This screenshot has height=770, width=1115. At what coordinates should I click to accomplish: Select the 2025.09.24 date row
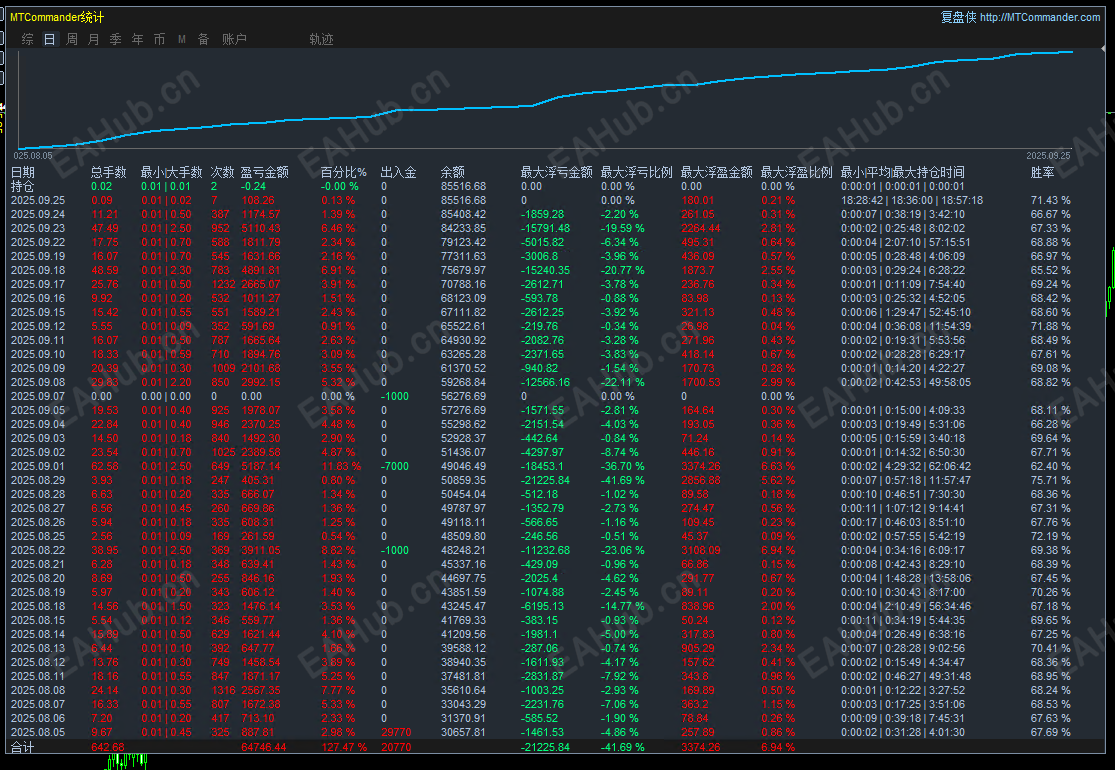tap(38, 214)
